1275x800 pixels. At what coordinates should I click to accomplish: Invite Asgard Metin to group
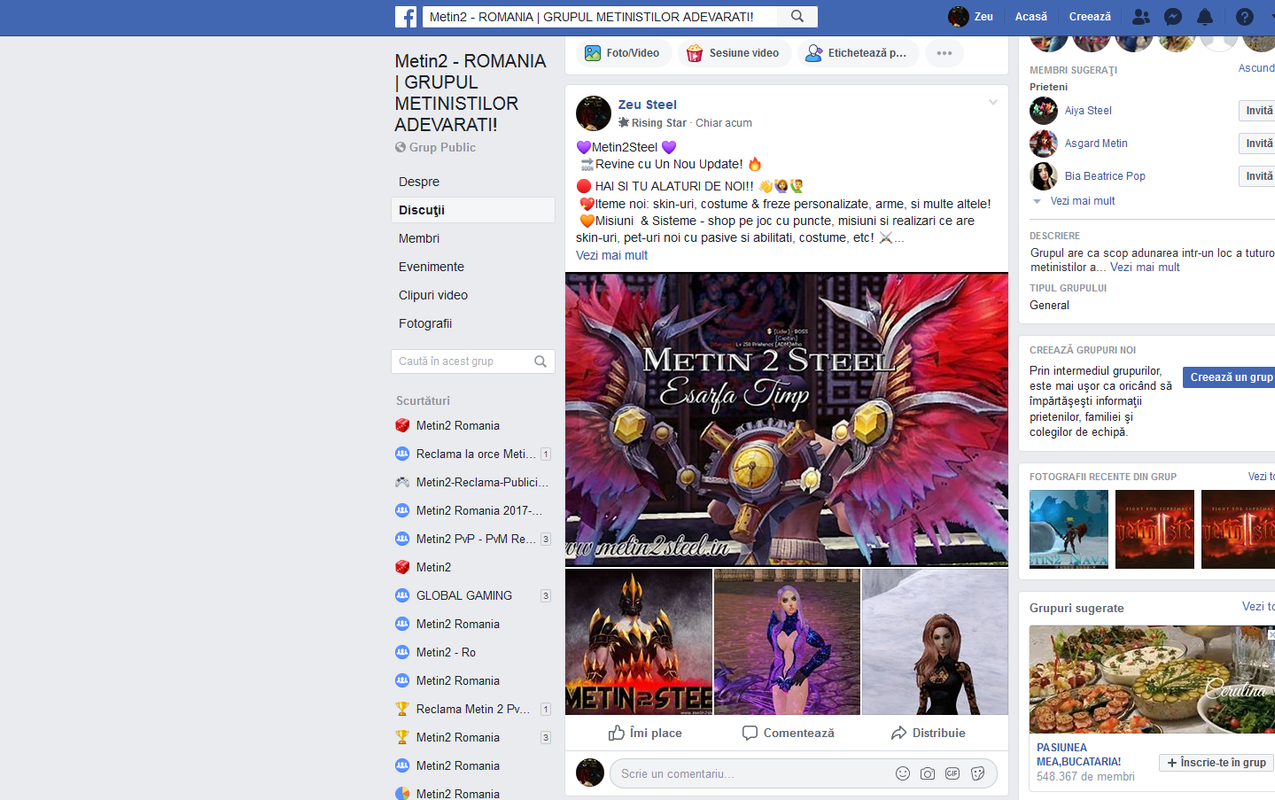(1258, 144)
